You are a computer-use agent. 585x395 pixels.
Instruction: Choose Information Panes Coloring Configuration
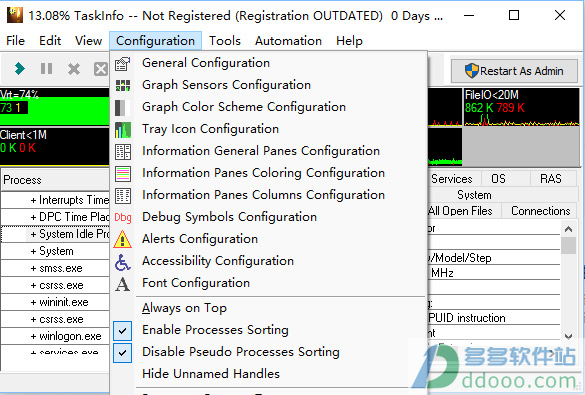tap(263, 173)
